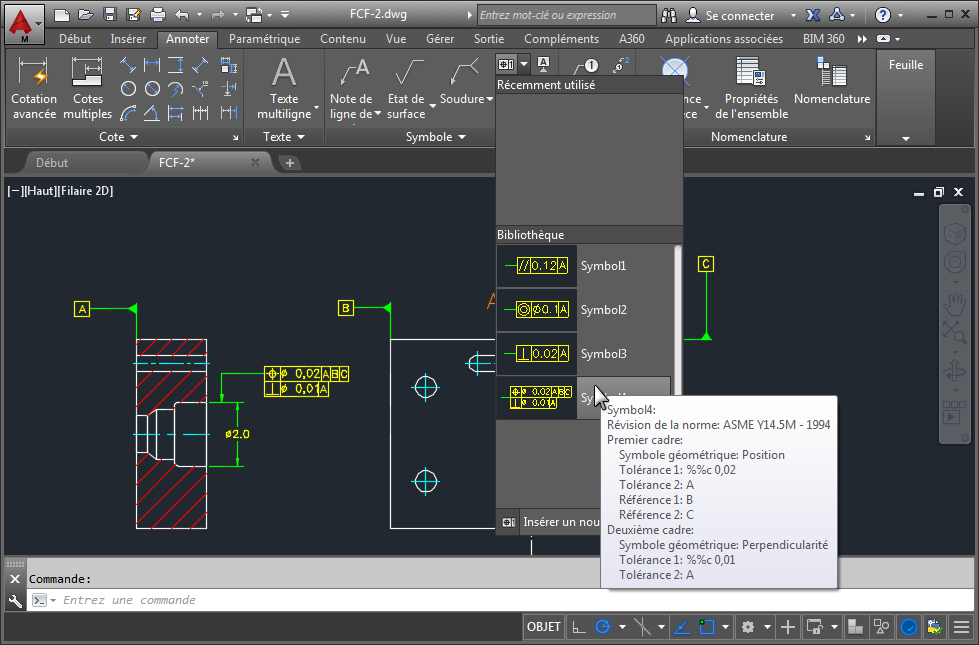Viewport: 979px width, 645px height.
Task: Click the [Haut] view control label
Action: pyautogui.click(x=41, y=191)
